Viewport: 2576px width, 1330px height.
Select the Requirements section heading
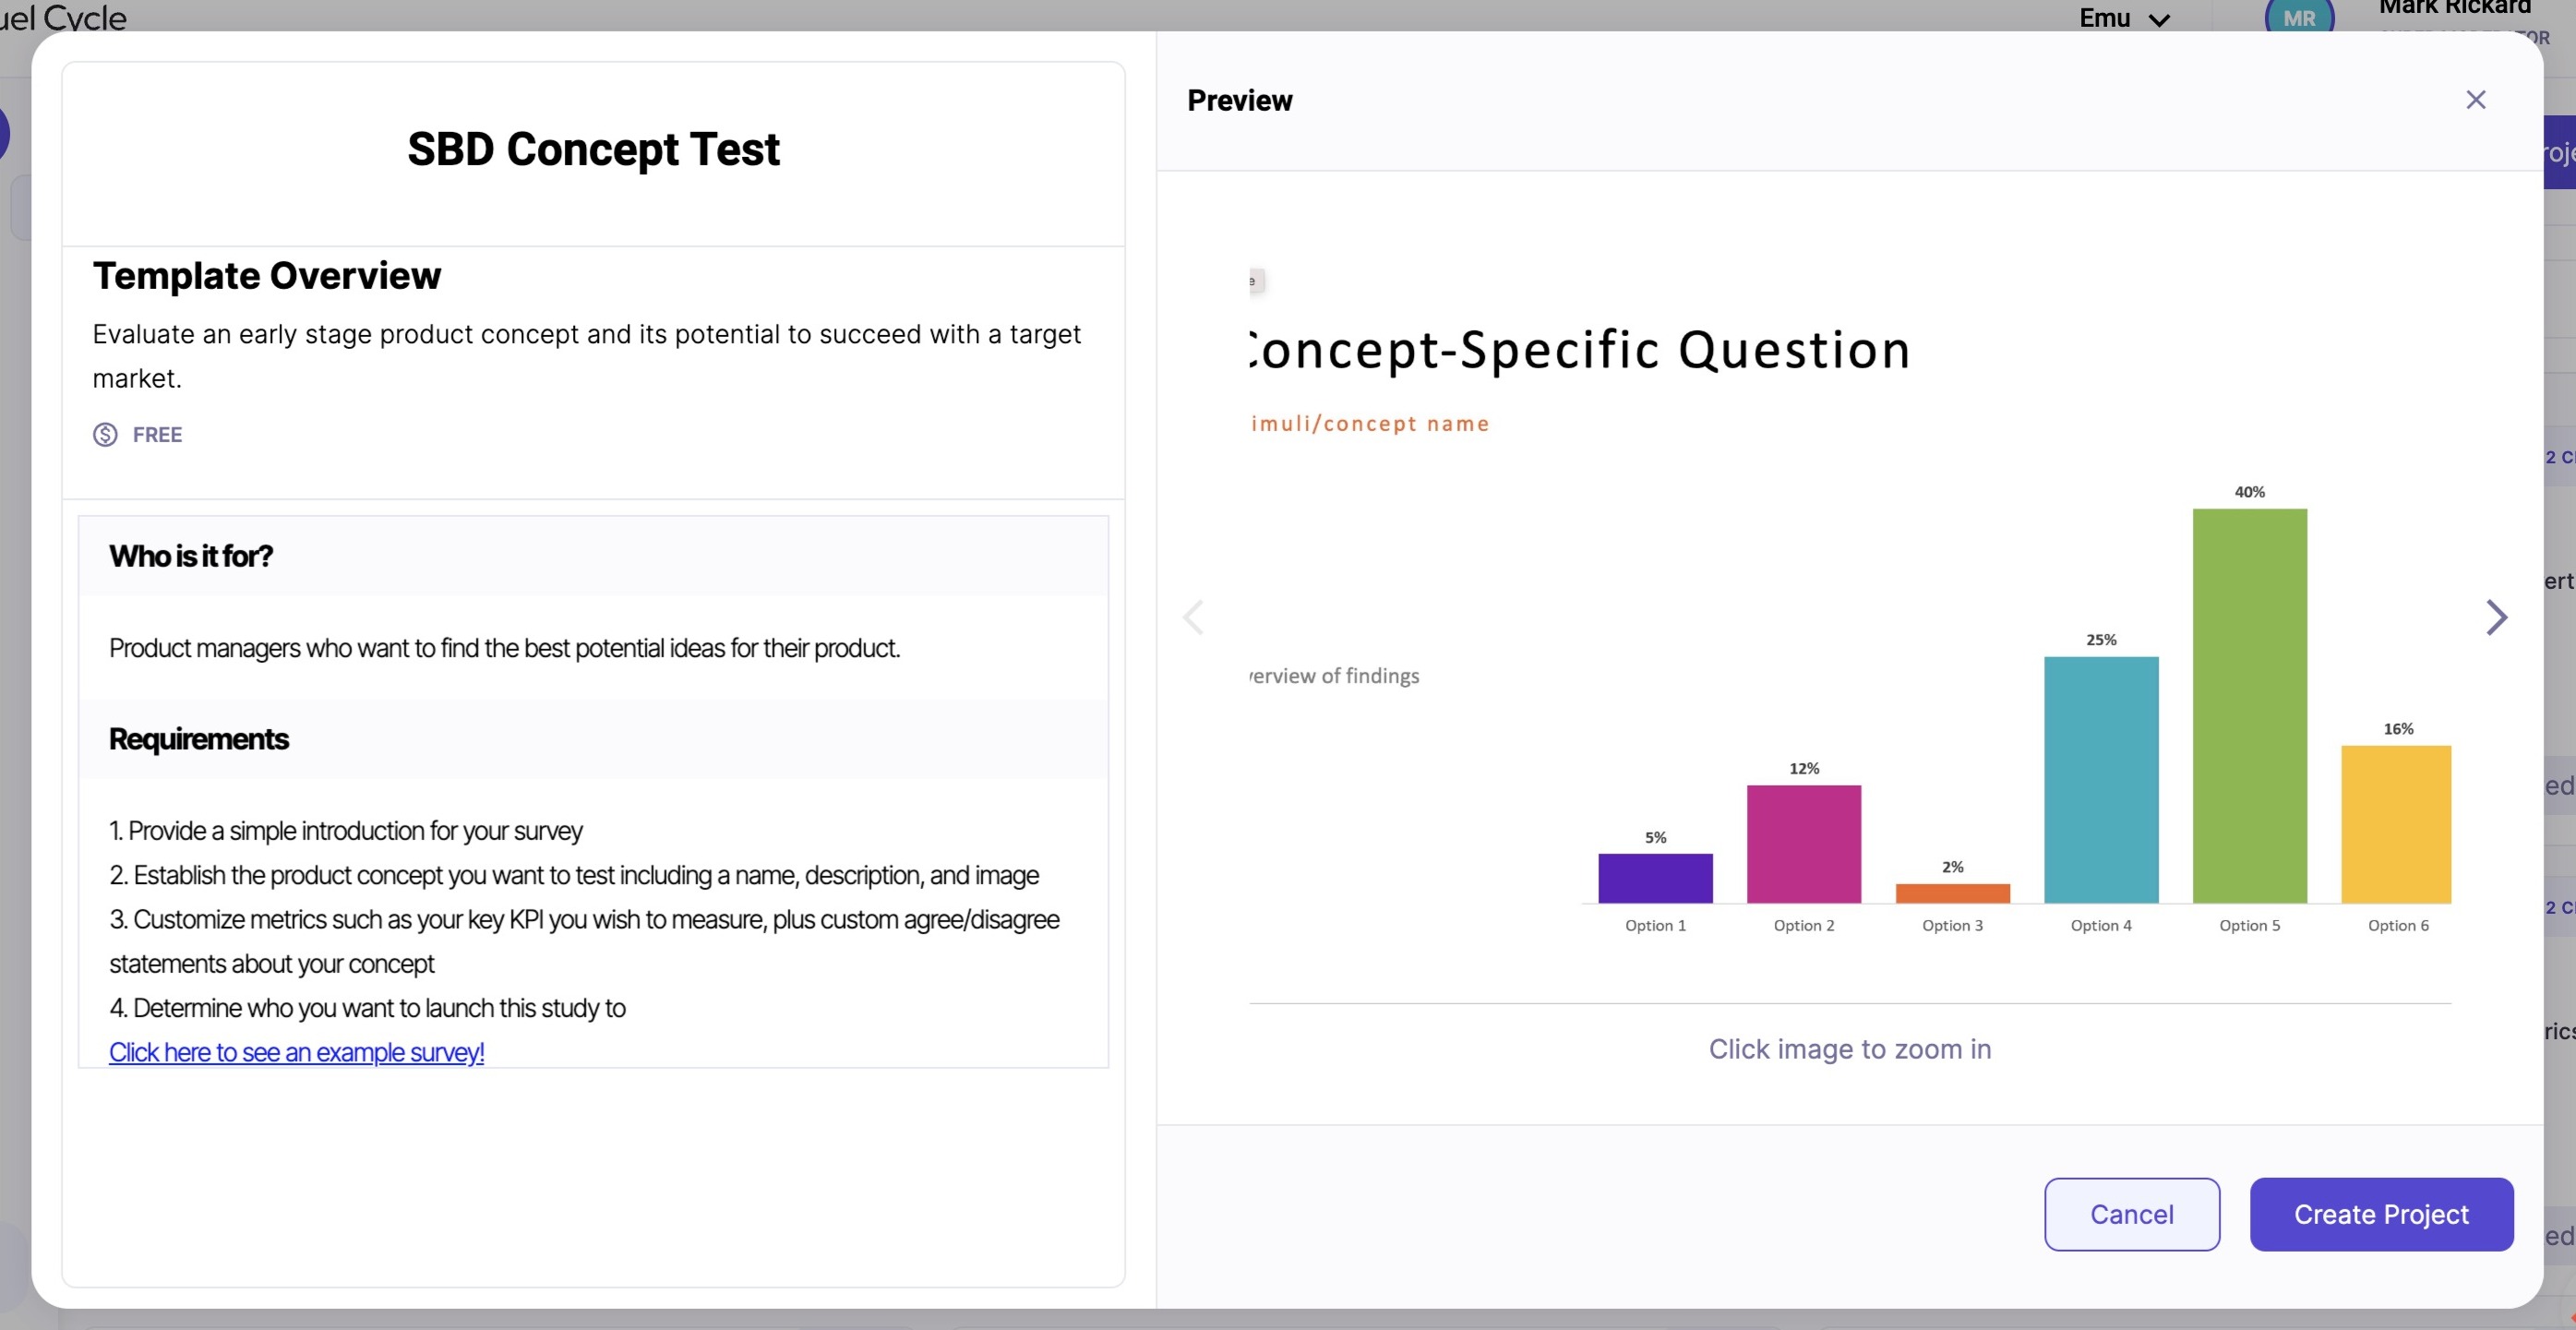(199, 739)
